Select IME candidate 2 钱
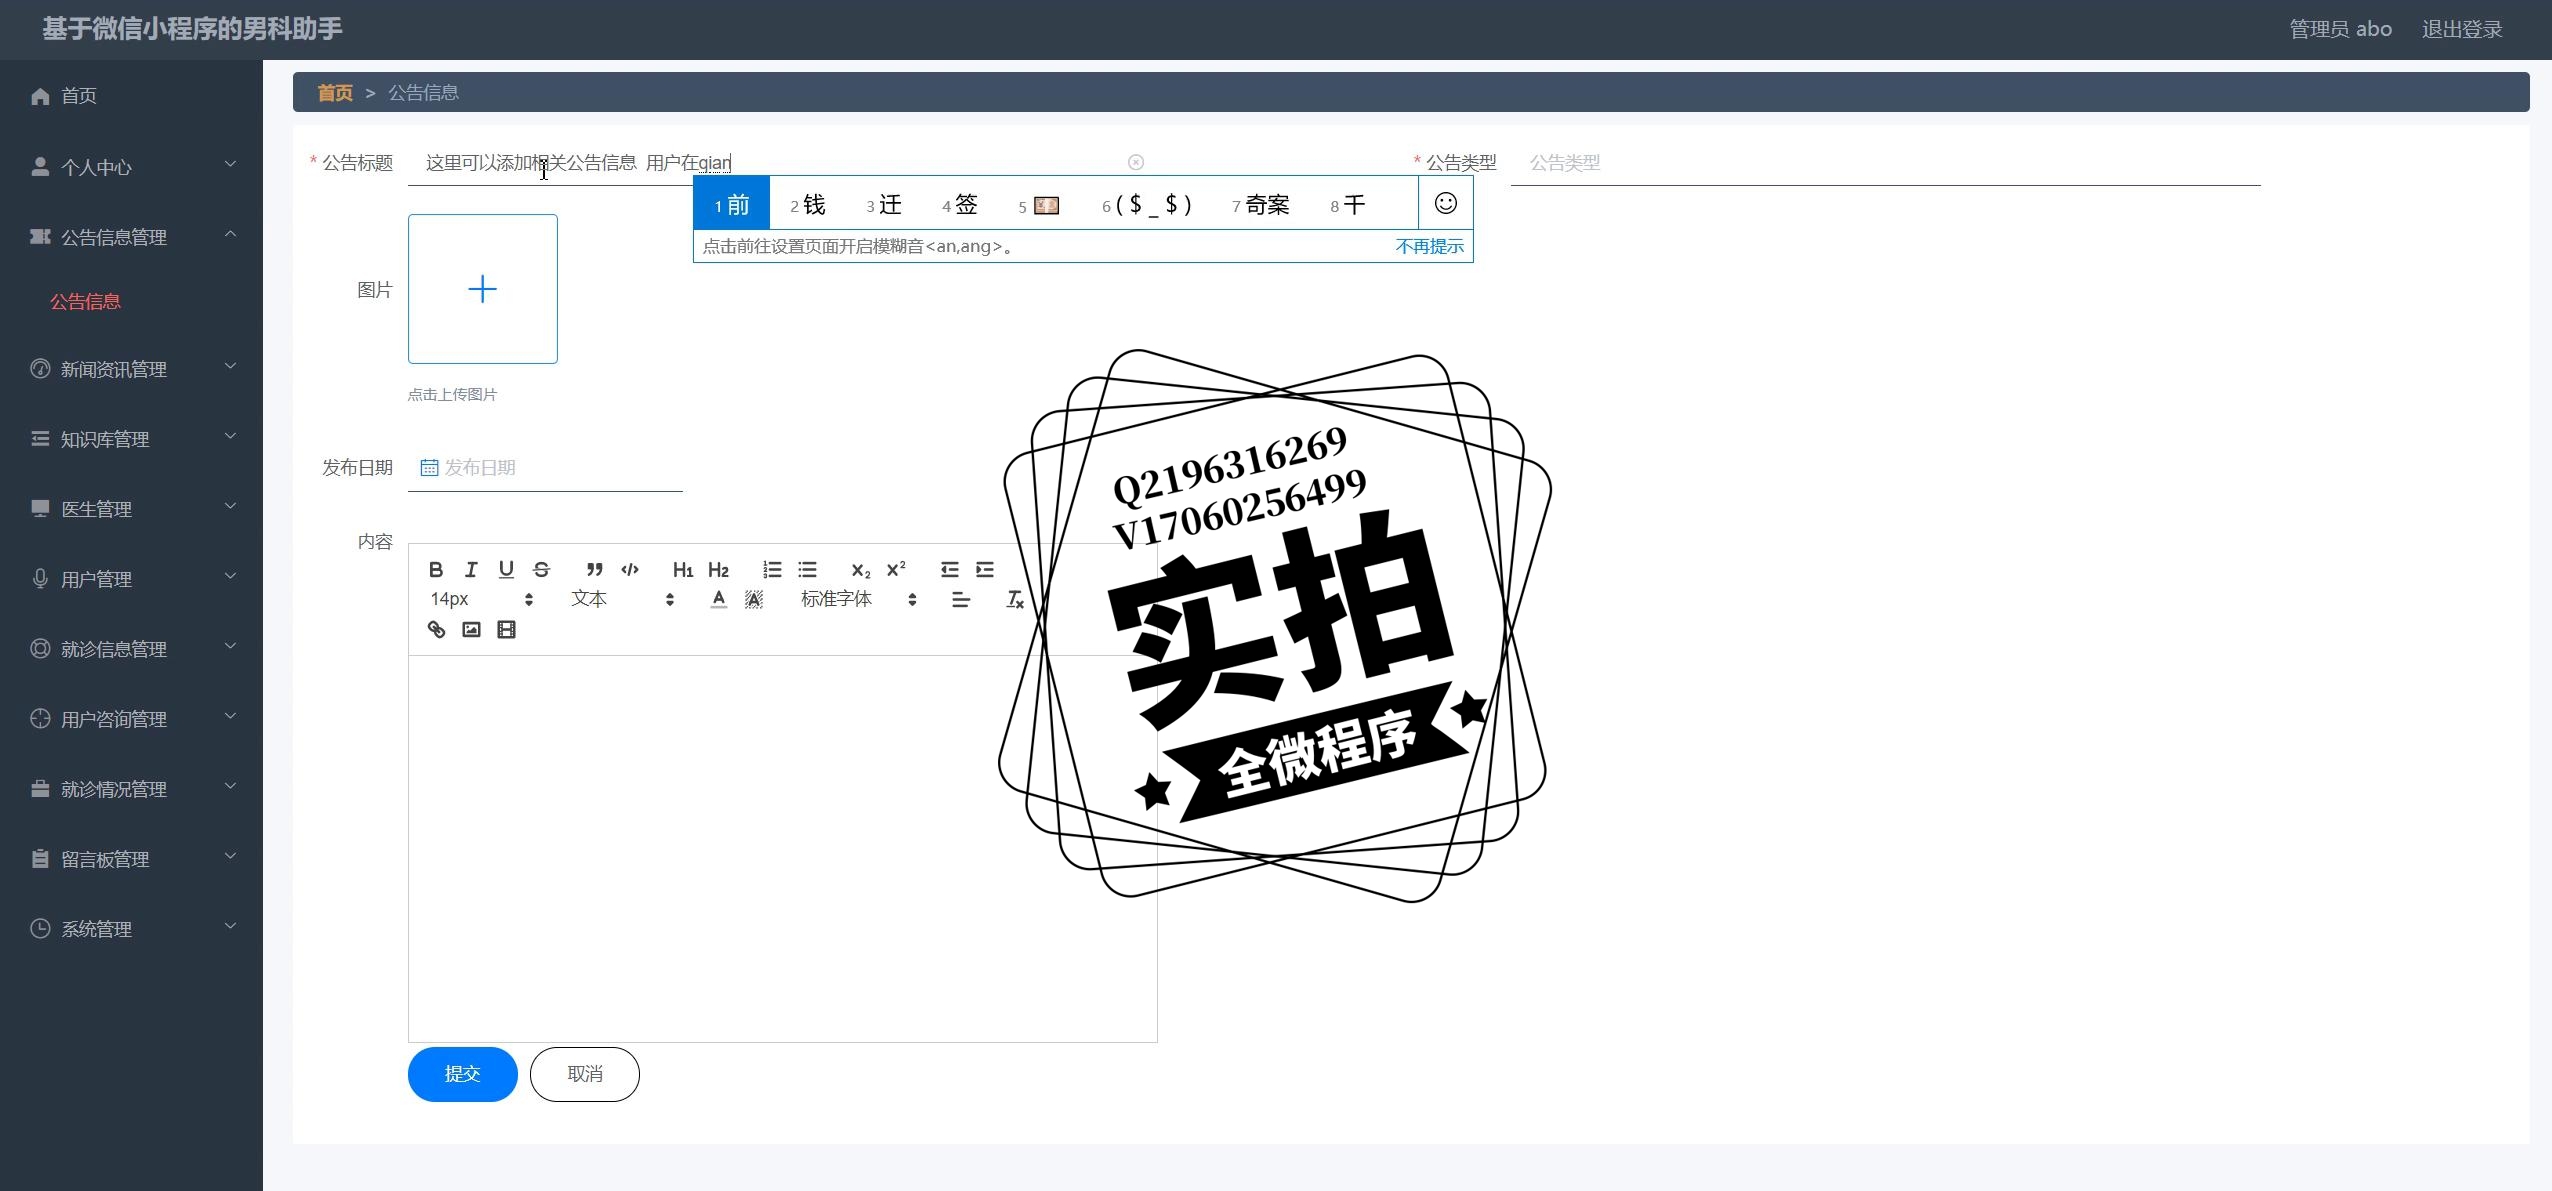The height and width of the screenshot is (1191, 2552). pos(808,205)
